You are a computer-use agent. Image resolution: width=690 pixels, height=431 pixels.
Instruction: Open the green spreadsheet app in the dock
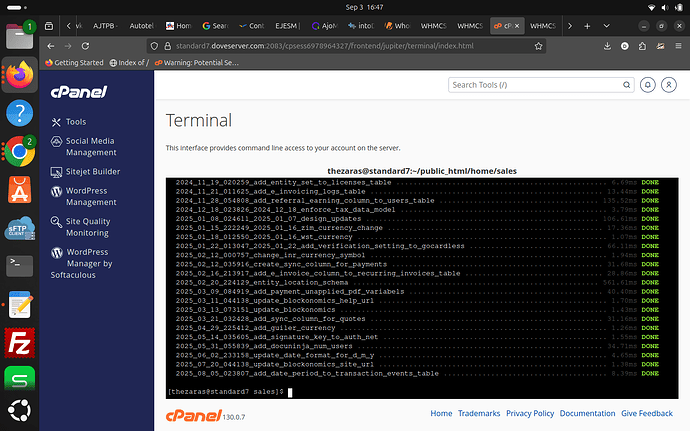19,379
